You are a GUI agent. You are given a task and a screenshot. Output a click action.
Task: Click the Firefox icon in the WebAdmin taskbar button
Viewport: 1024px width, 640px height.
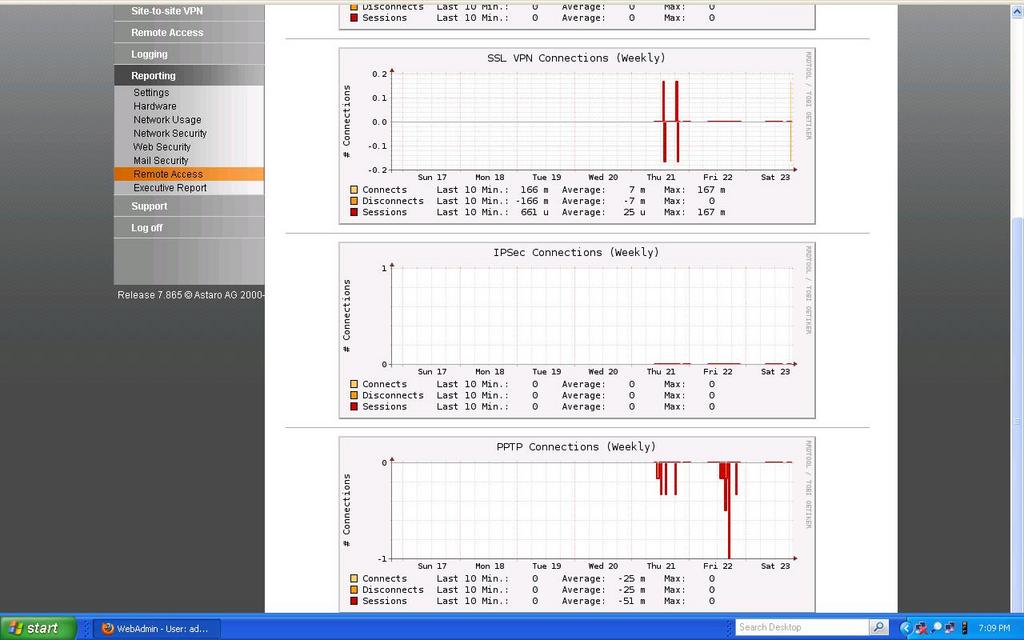108,628
